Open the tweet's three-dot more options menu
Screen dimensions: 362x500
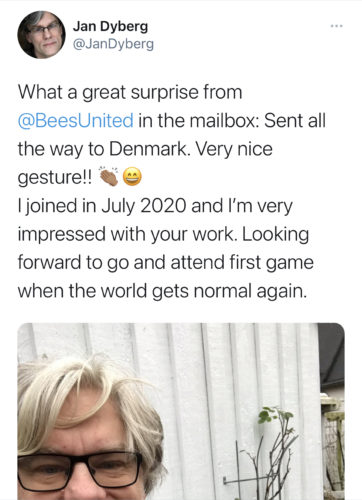(336, 26)
